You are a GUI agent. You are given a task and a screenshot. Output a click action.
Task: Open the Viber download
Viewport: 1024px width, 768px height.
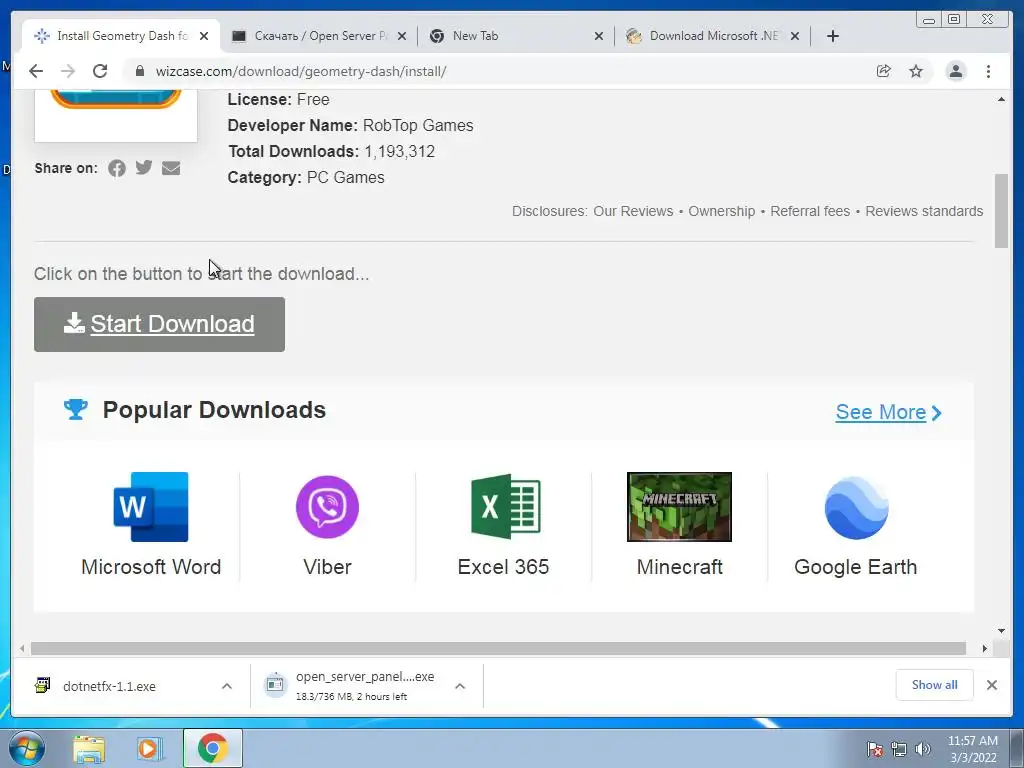point(327,526)
